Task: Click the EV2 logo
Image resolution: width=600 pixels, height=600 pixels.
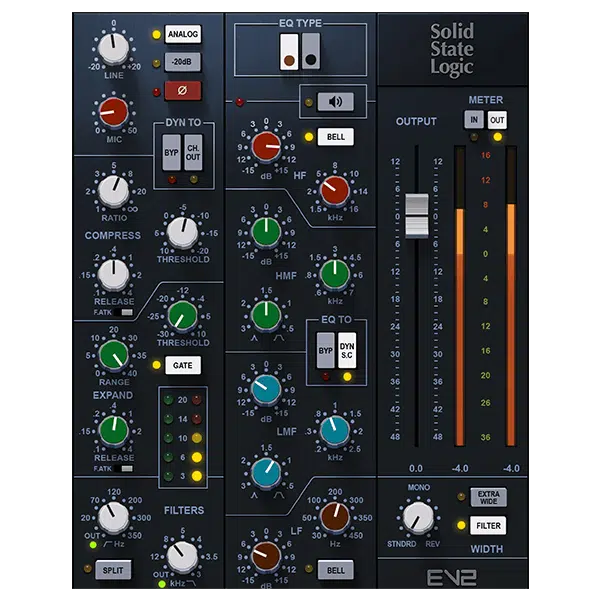Action: click(452, 578)
